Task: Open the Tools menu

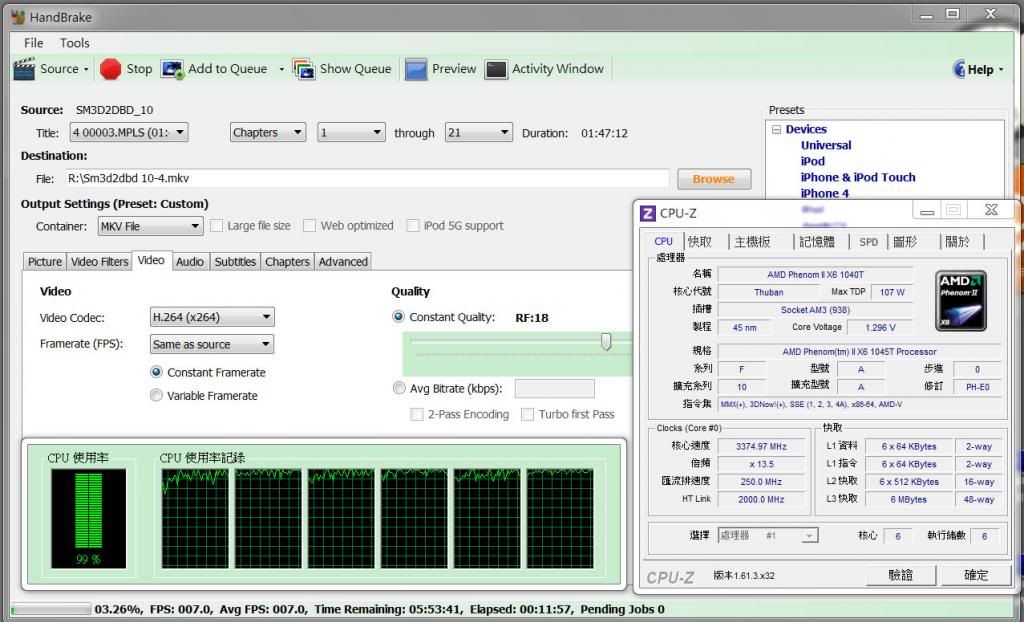Action: tap(74, 43)
